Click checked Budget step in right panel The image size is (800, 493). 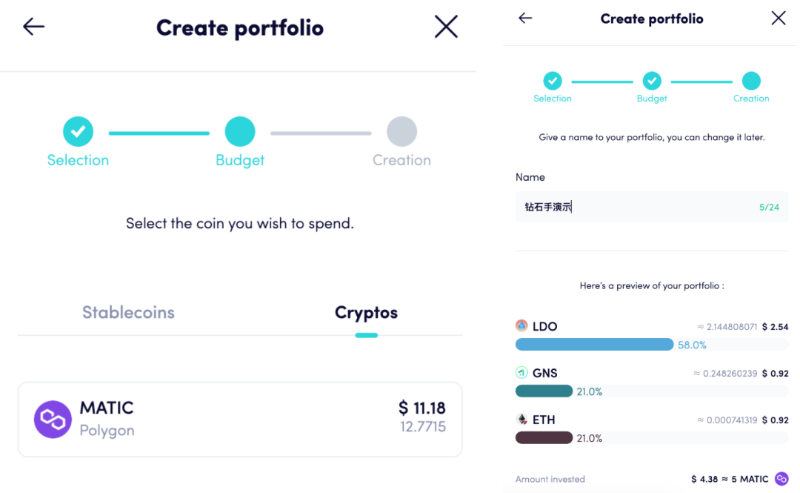click(652, 81)
